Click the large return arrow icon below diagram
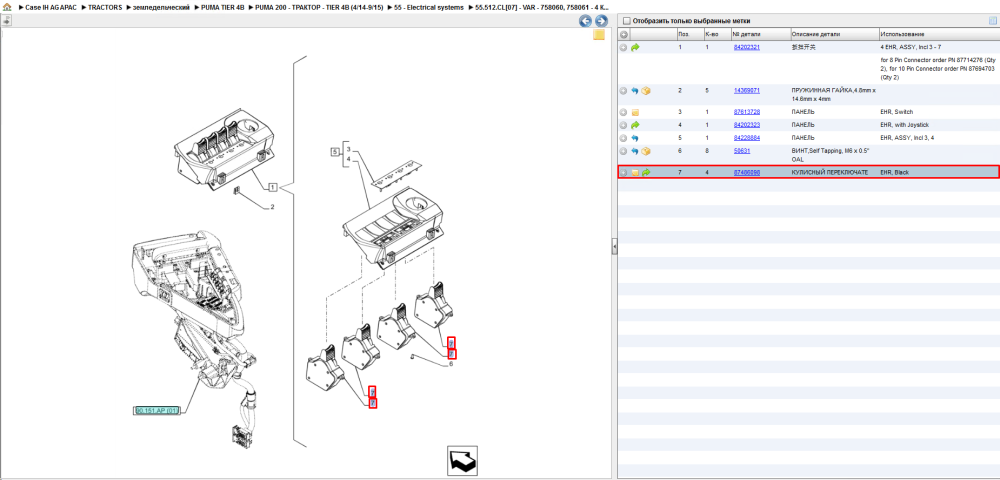Image resolution: width=1000 pixels, height=480 pixels. coord(462,462)
